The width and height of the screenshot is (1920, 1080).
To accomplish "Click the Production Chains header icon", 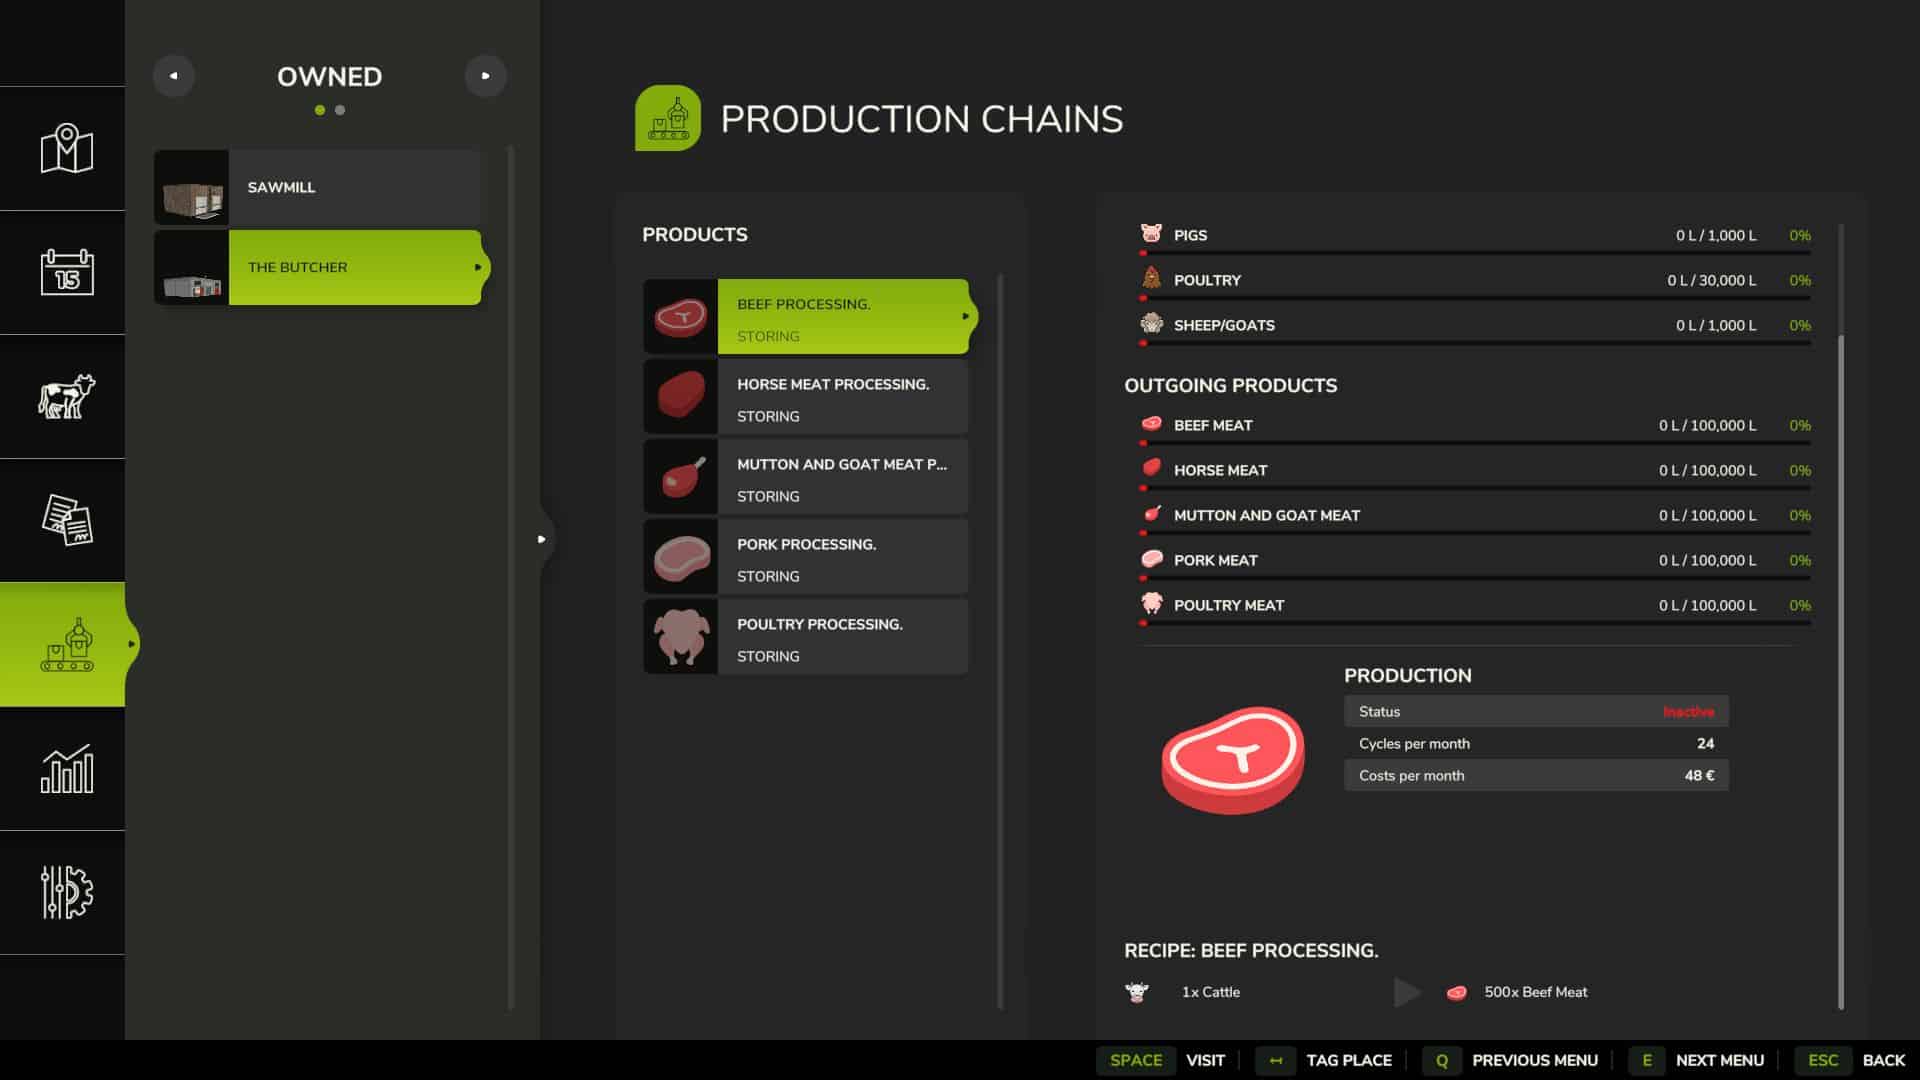I will (667, 118).
